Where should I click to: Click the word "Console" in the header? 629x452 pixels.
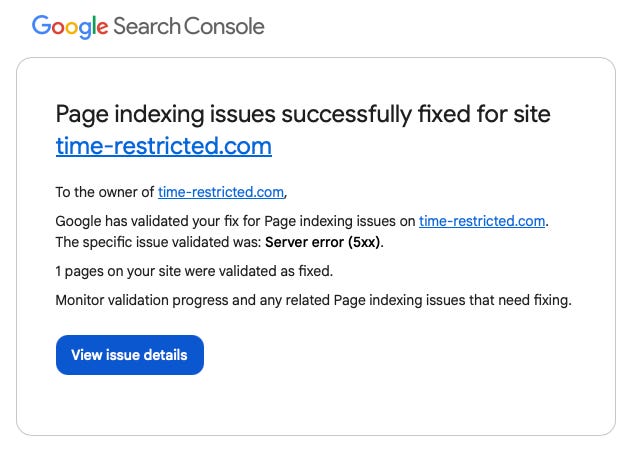[x=224, y=27]
